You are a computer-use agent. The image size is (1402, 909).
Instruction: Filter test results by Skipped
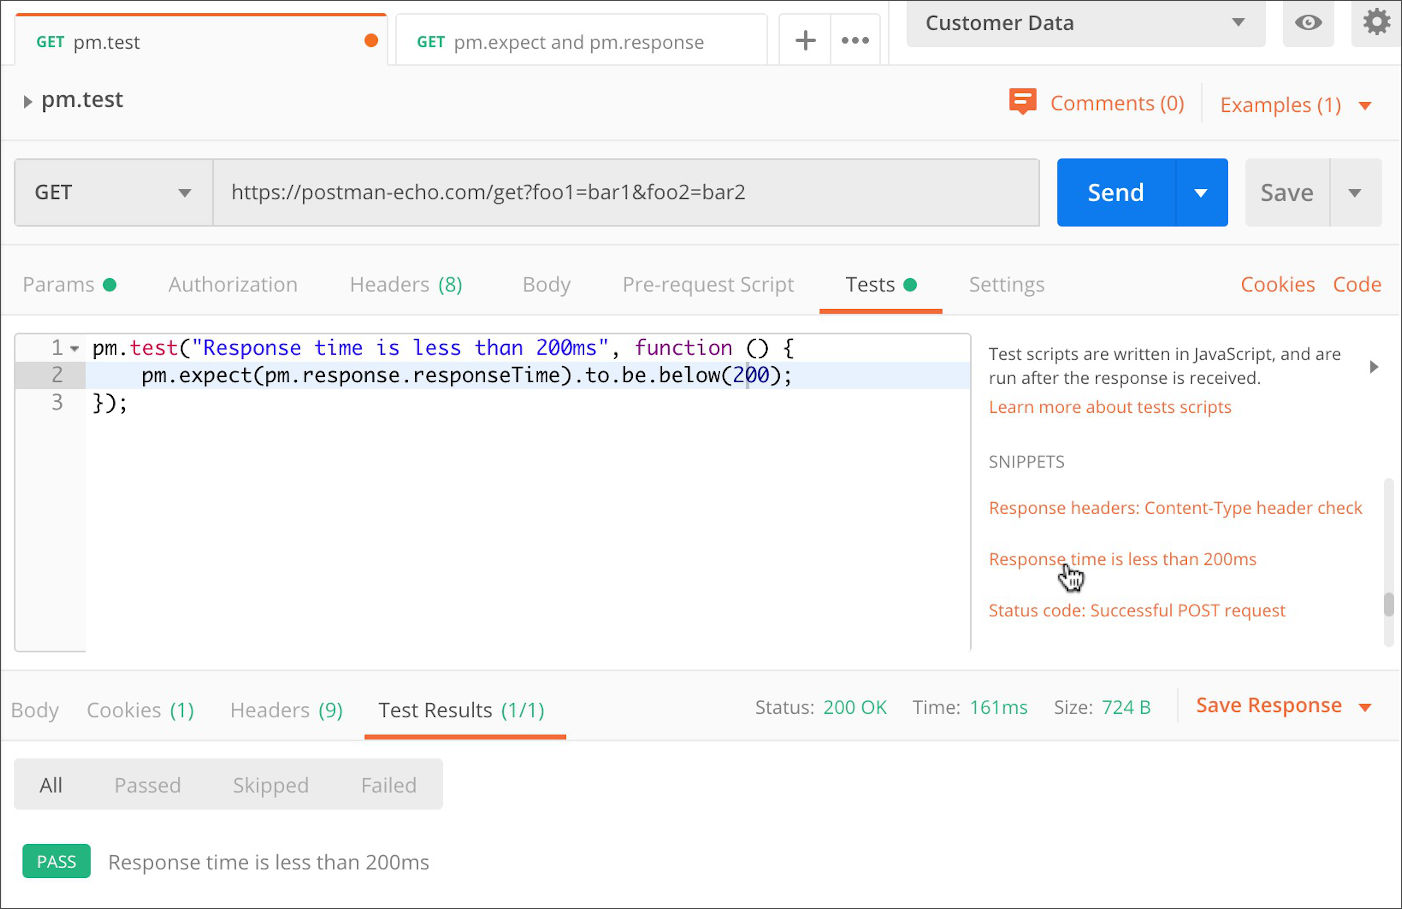[271, 785]
